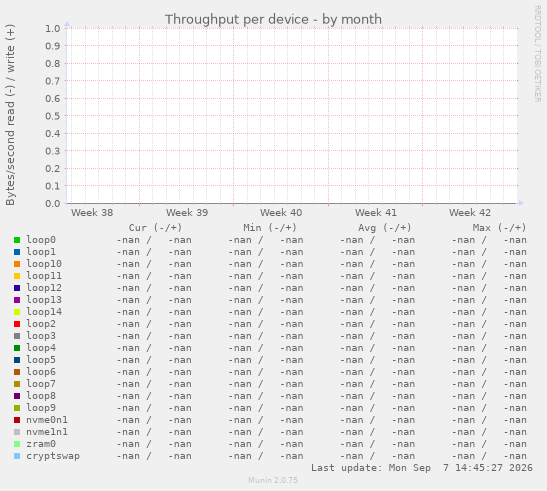
Task: Select the loop10 device label
Action: coord(44,264)
